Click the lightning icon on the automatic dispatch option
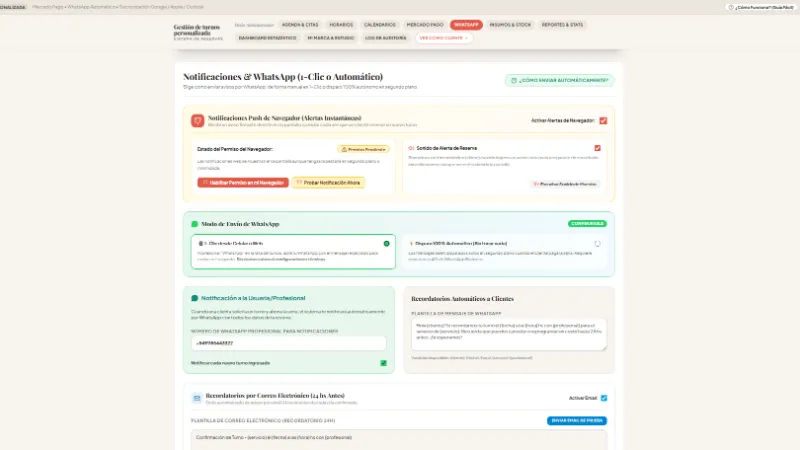This screenshot has height=450, width=800. click(411, 244)
